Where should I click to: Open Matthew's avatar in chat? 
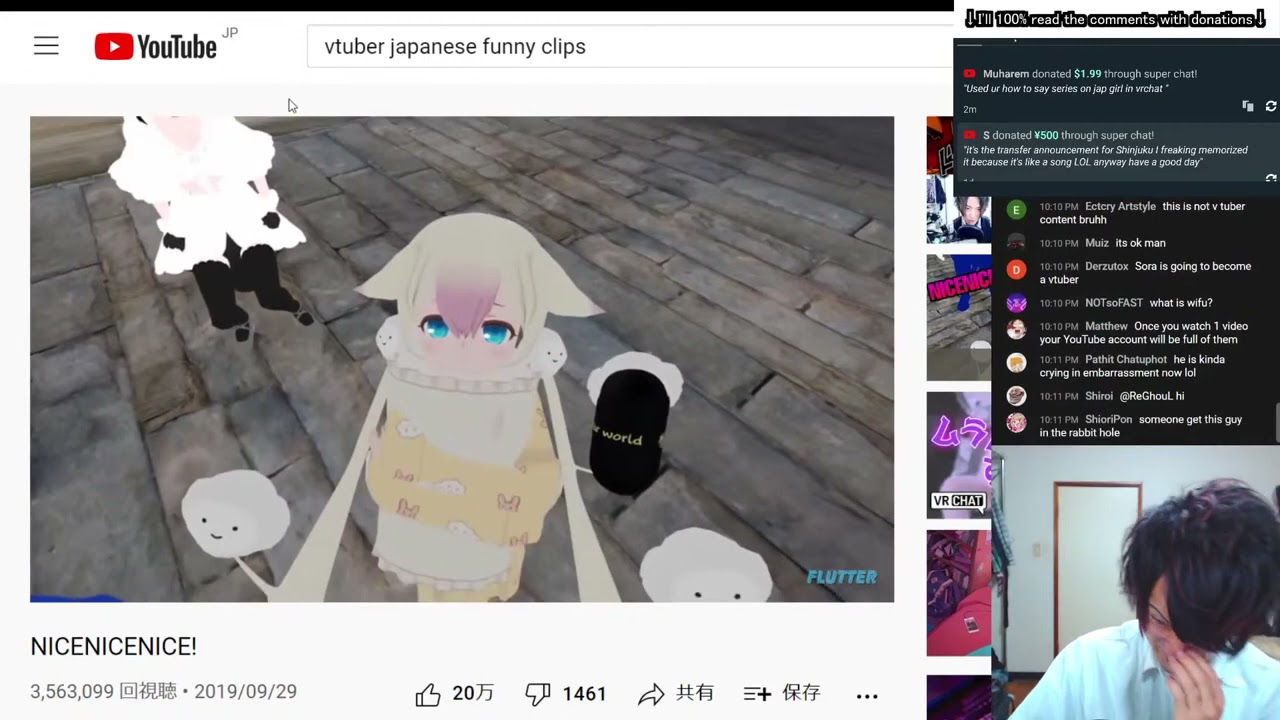1016,330
